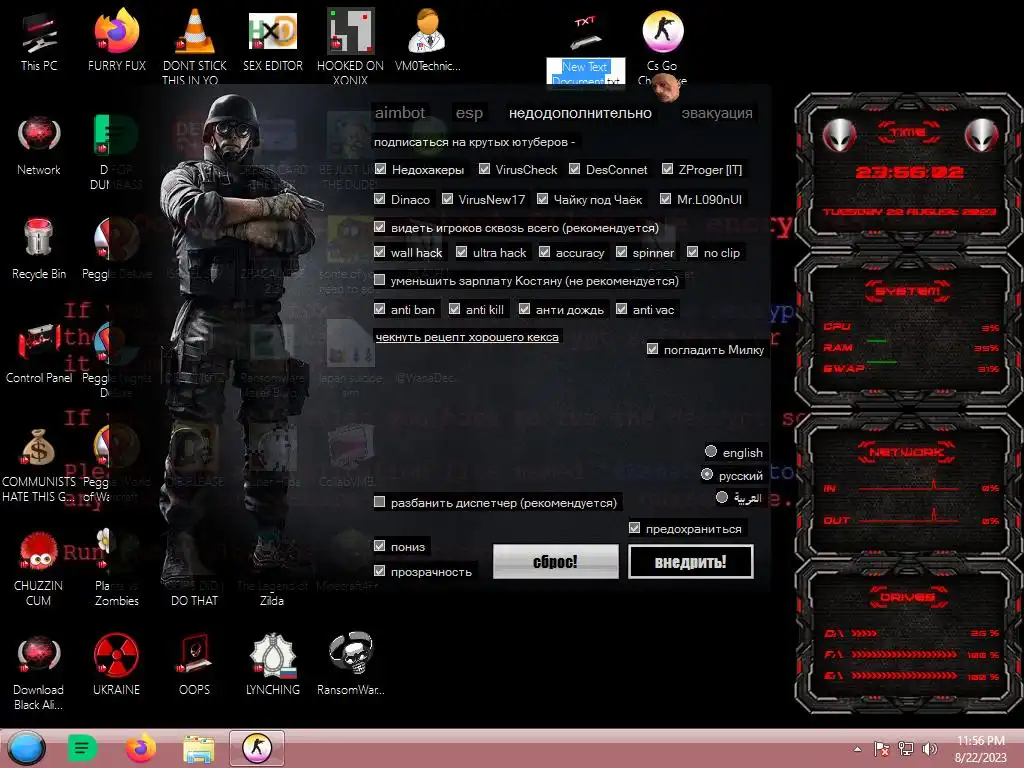This screenshot has width=1024, height=768.
Task: Click the внедрить! inject button
Action: pos(690,562)
